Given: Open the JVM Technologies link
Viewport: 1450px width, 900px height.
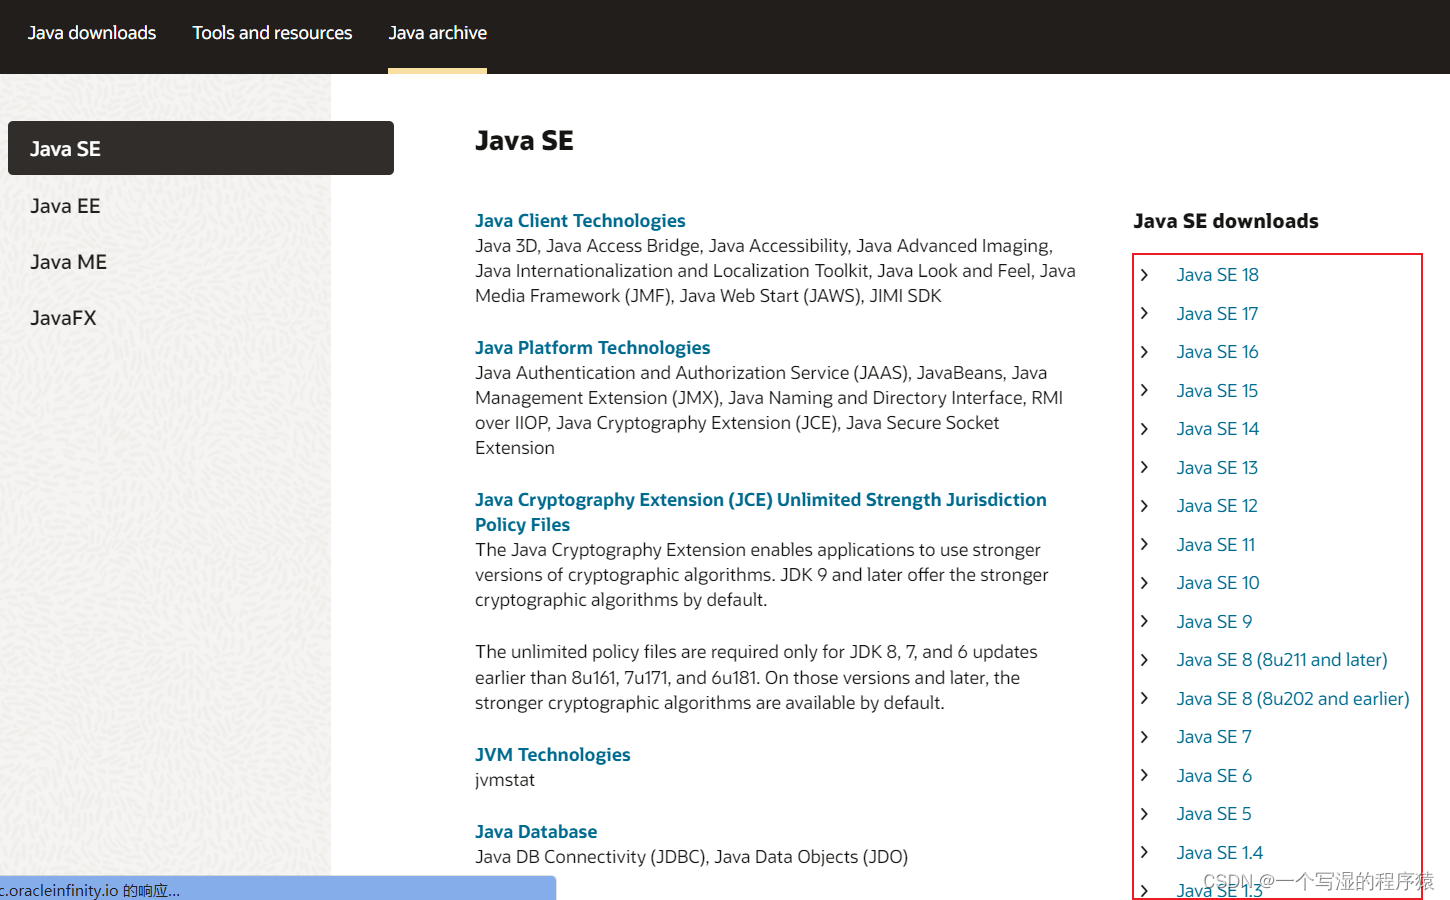Looking at the screenshot, I should coord(552,754).
